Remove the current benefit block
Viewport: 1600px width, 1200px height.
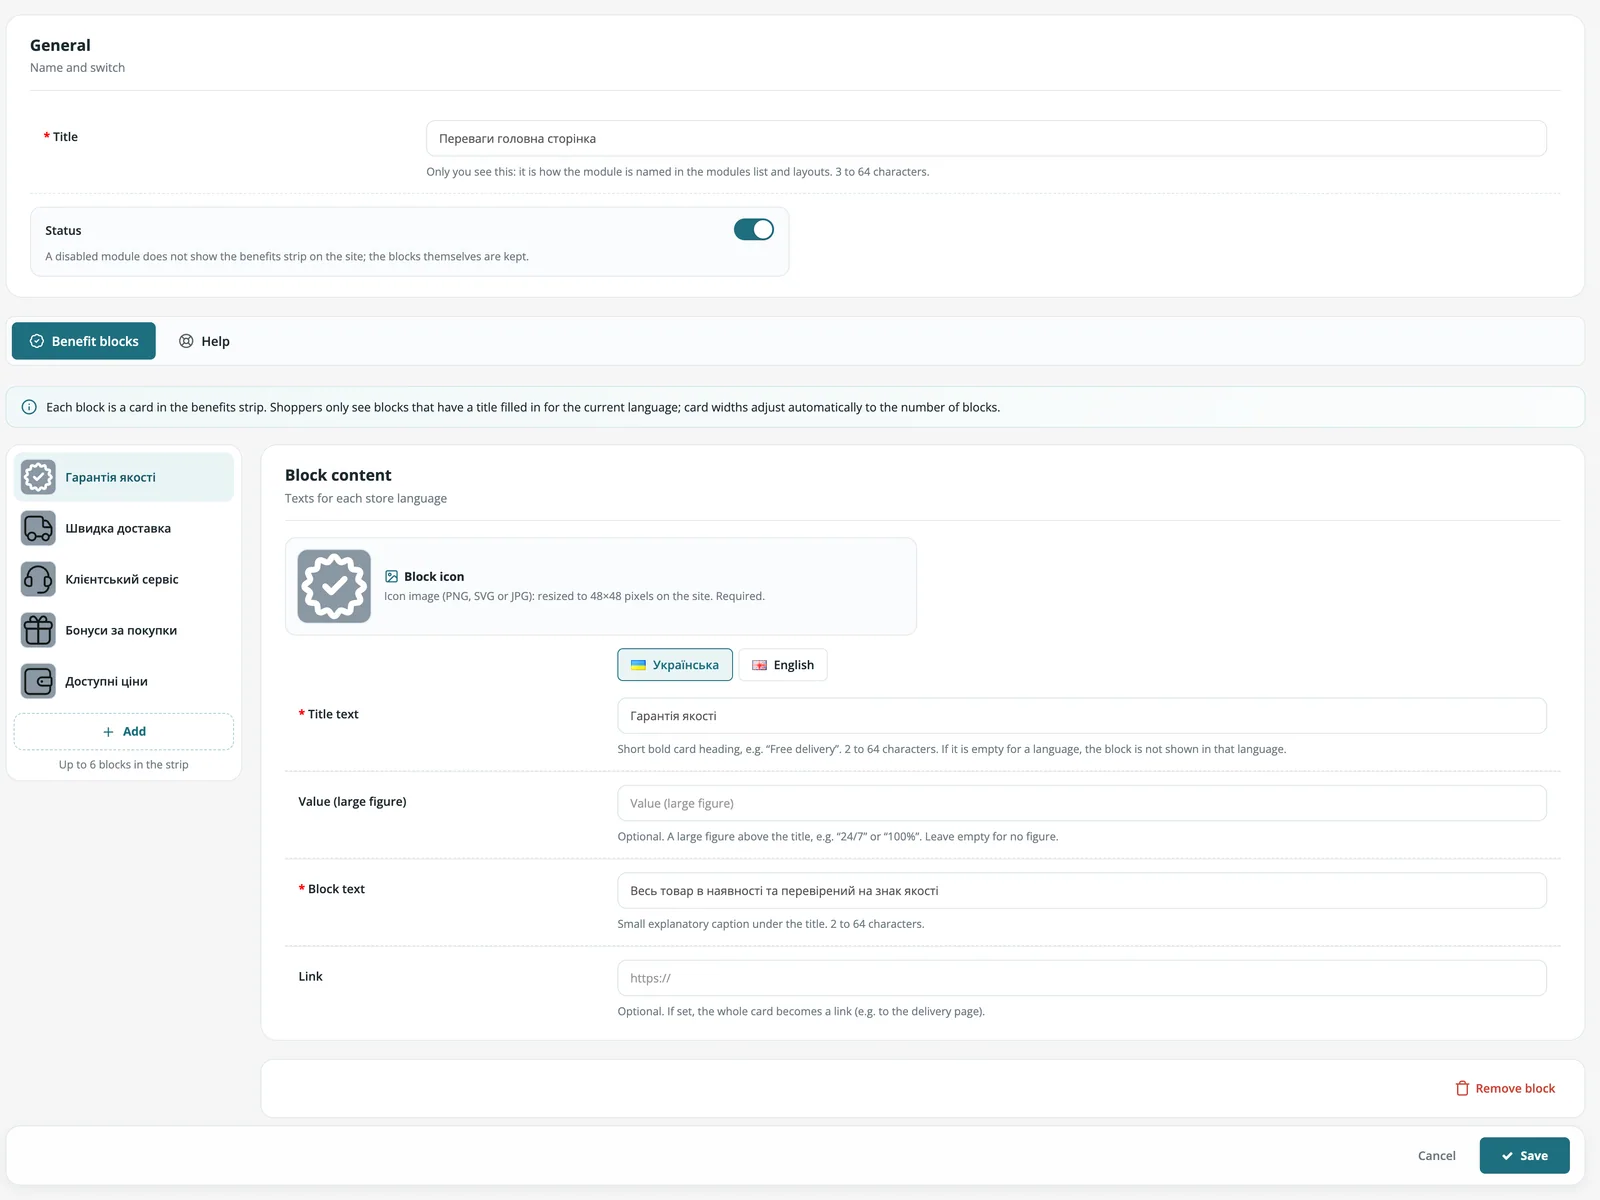pos(1505,1088)
